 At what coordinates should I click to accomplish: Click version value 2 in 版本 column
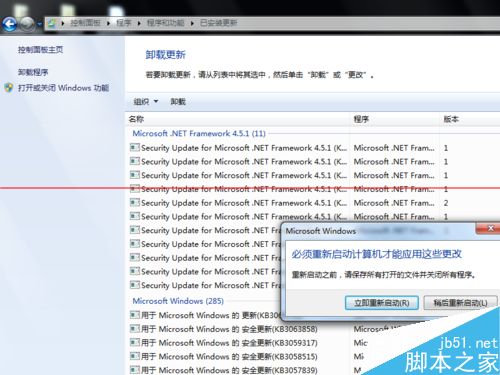pyautogui.click(x=446, y=203)
